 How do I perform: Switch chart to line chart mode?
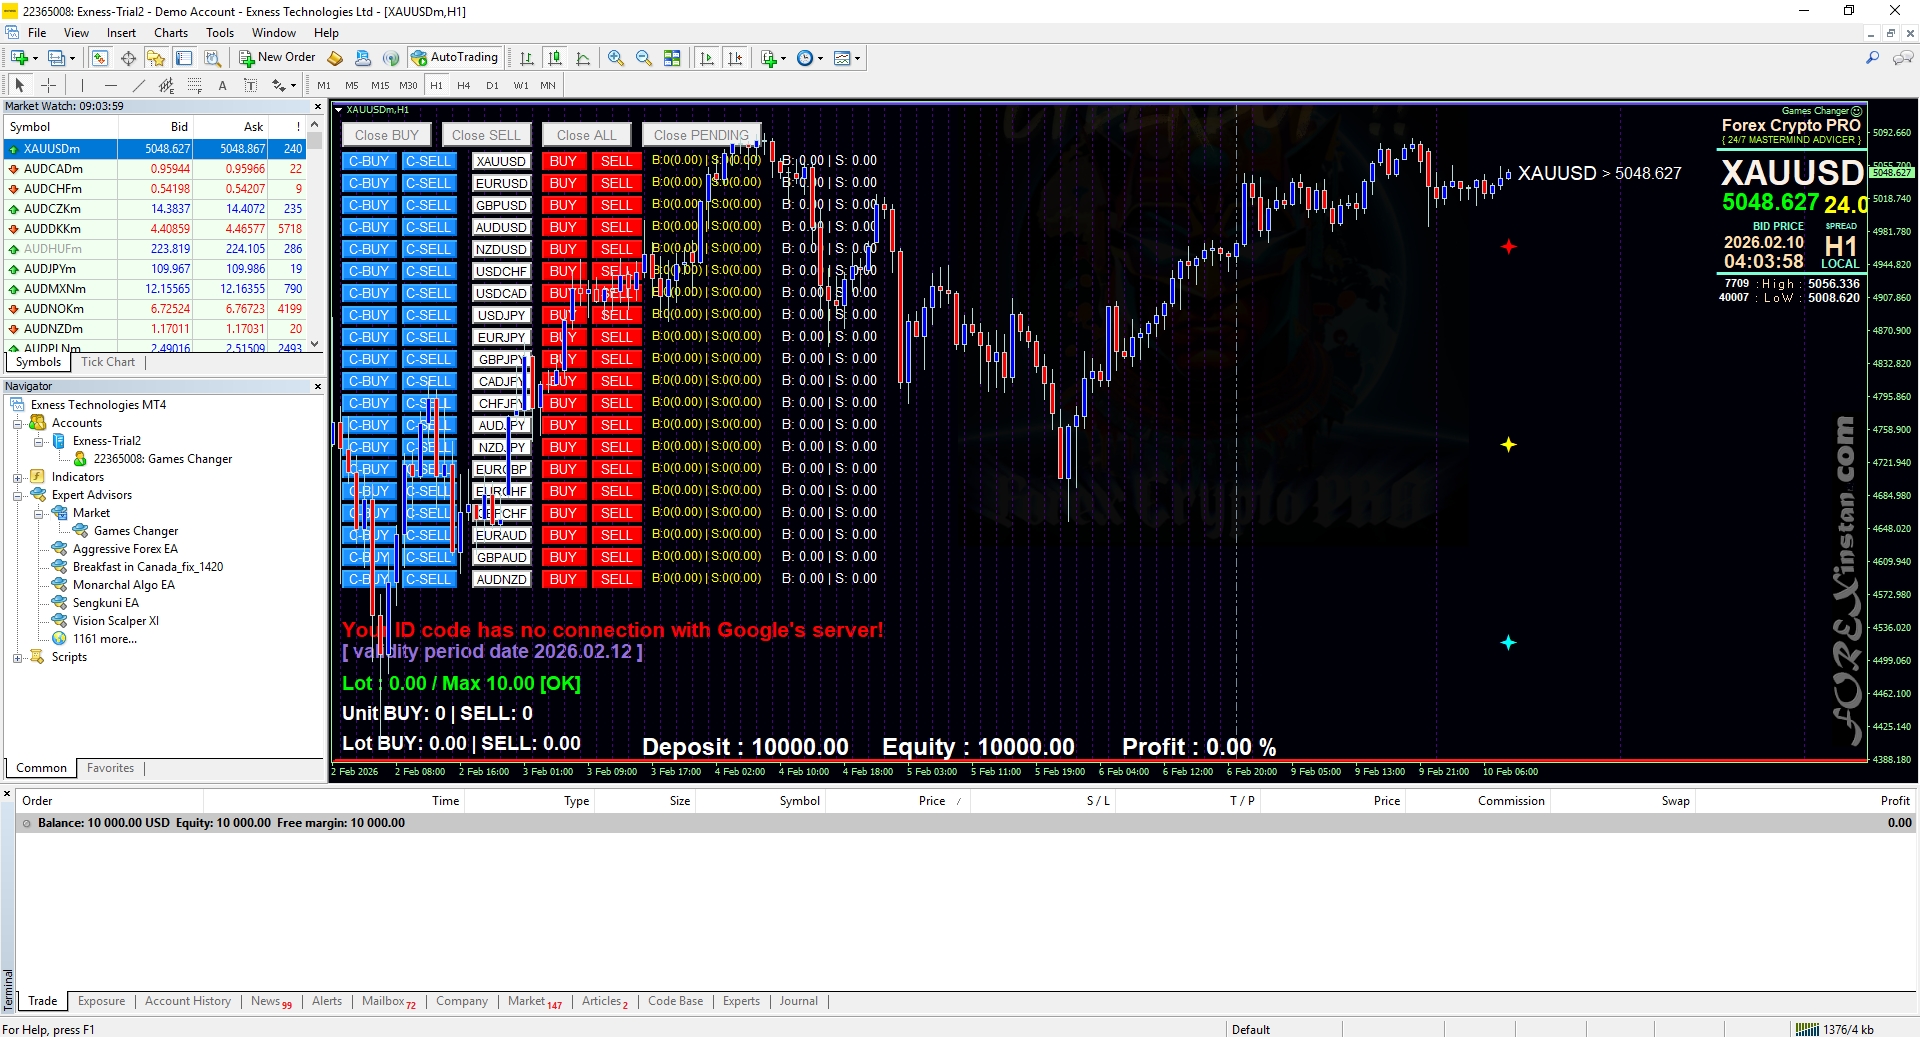point(583,58)
